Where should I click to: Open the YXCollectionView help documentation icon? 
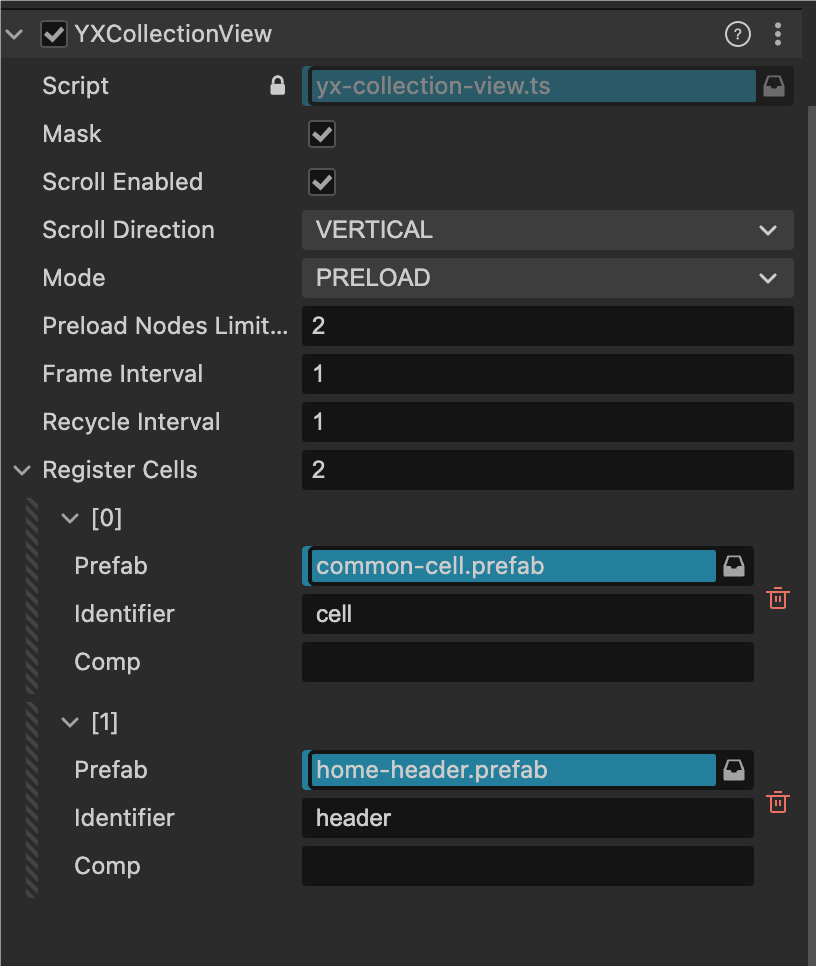tap(737, 34)
